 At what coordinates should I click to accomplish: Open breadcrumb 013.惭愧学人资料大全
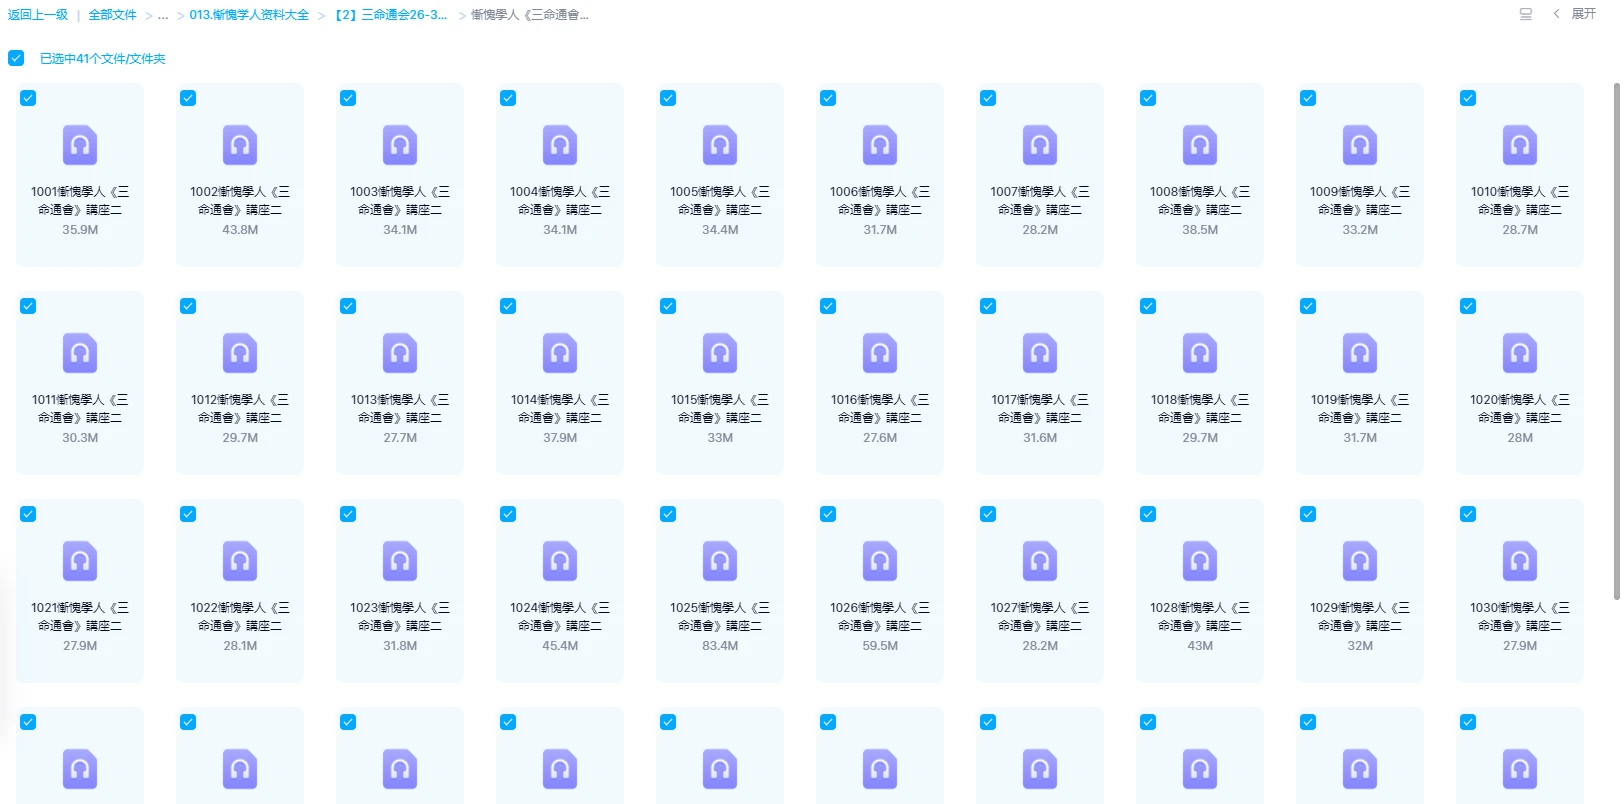[x=249, y=15]
